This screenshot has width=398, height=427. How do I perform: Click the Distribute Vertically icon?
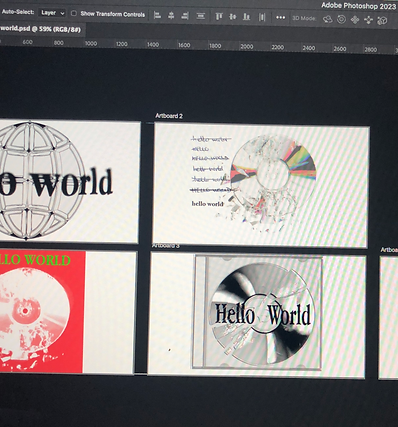(200, 16)
